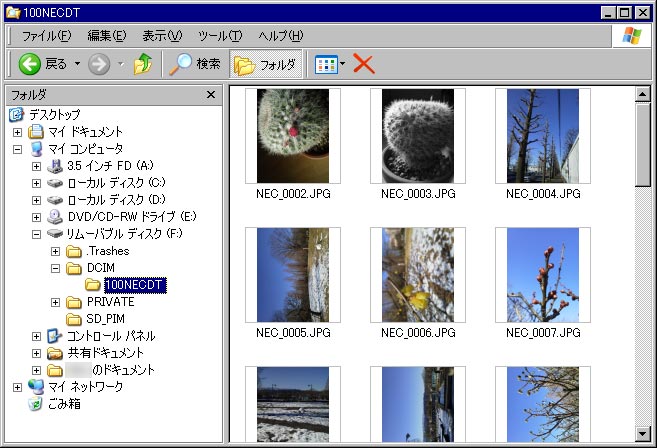The image size is (657, 448).
Task: Click the scrollbar up arrow
Action: pyautogui.click(x=642, y=94)
